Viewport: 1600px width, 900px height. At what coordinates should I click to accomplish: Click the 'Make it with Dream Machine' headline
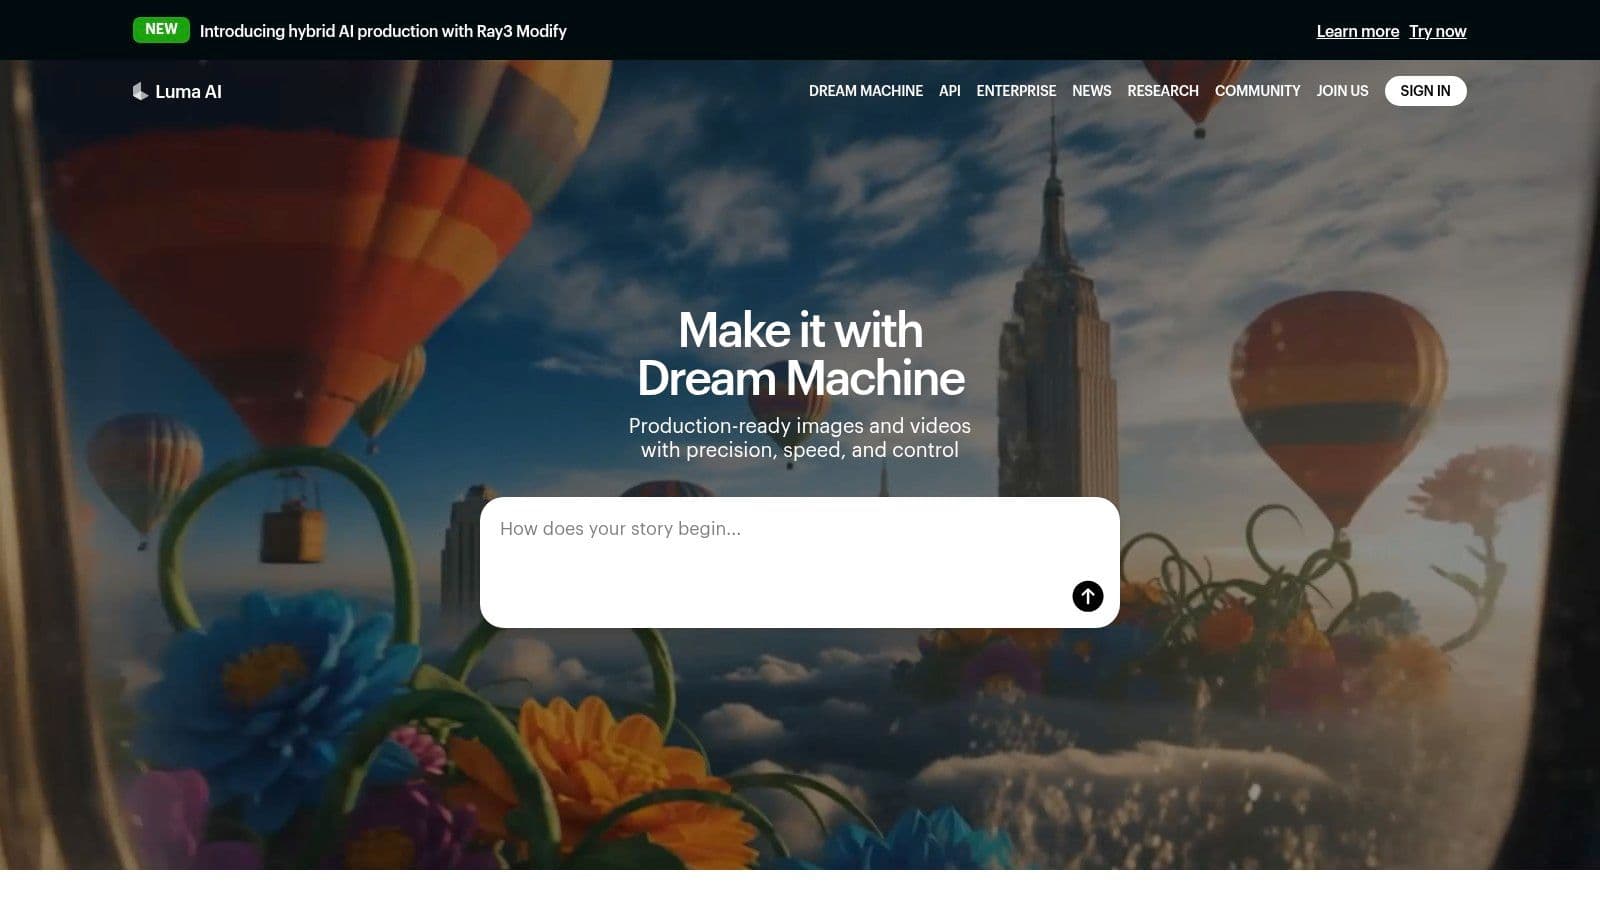(800, 354)
